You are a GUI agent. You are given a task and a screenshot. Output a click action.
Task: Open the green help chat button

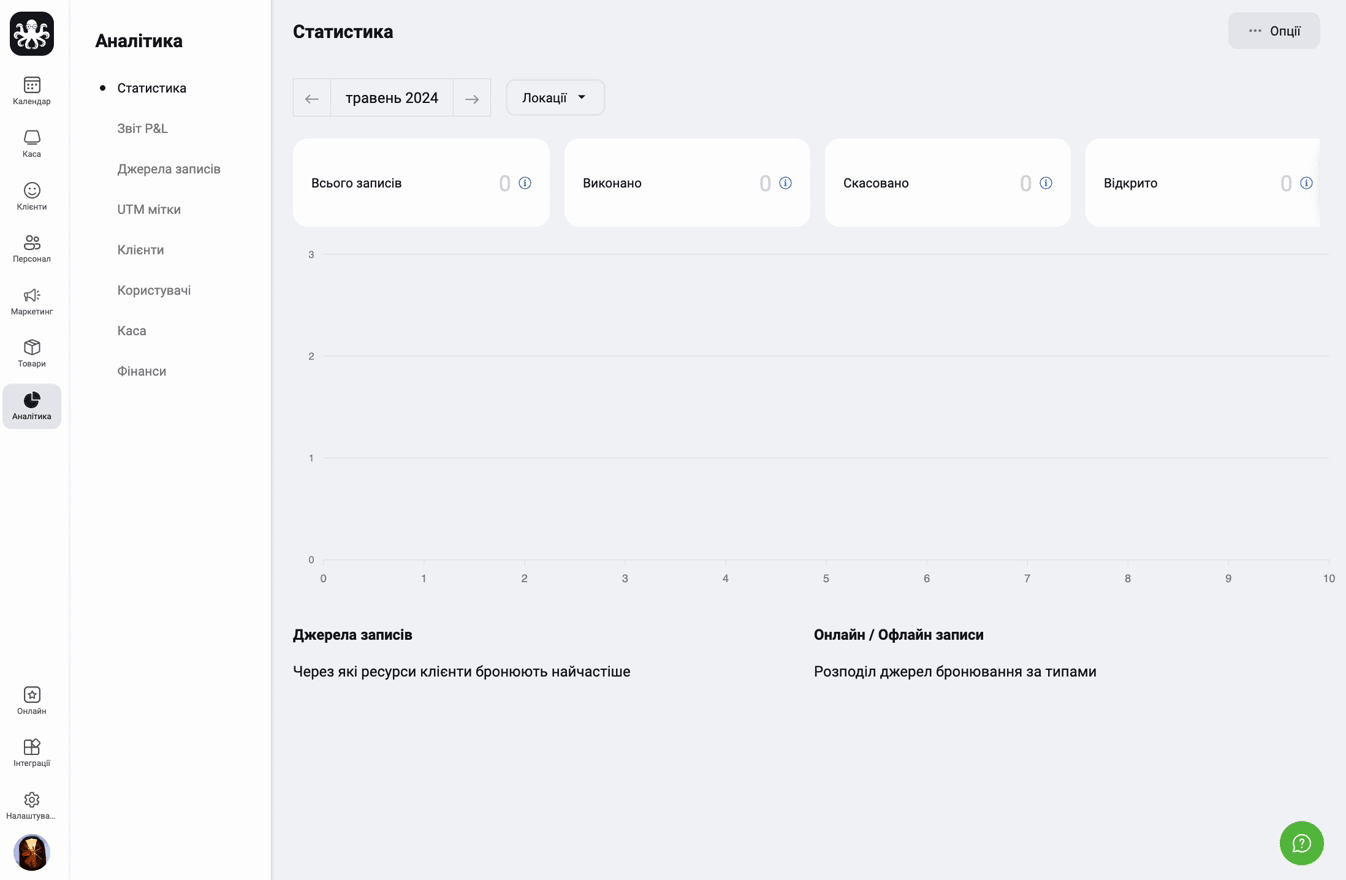point(1301,843)
